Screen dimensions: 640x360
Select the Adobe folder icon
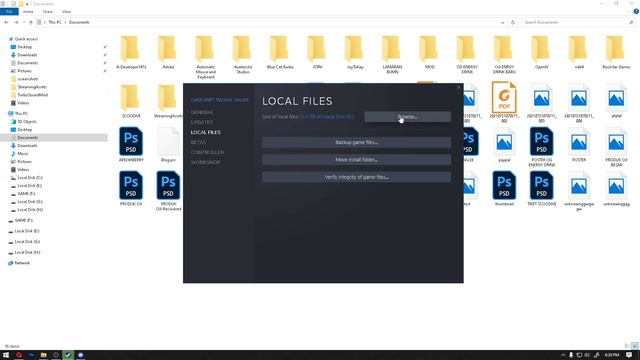point(168,52)
